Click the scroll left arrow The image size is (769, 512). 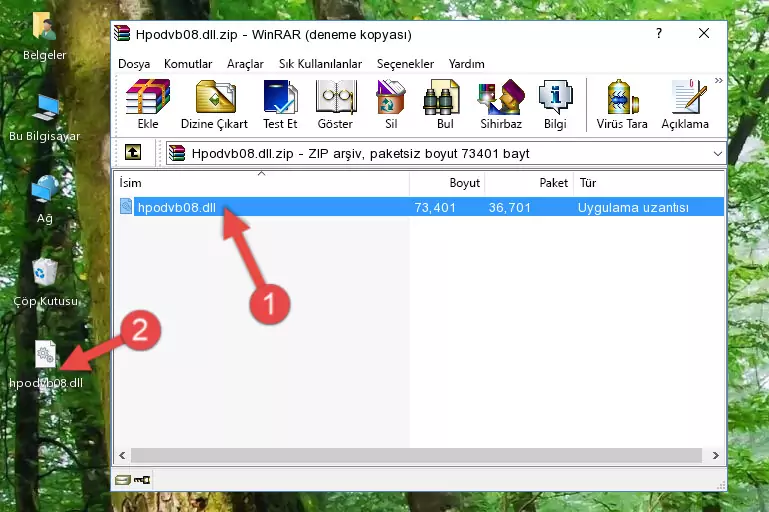[122, 455]
